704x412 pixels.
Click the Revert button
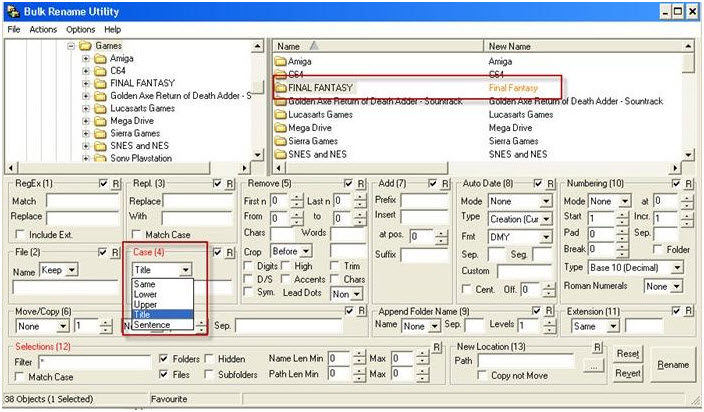tap(628, 373)
